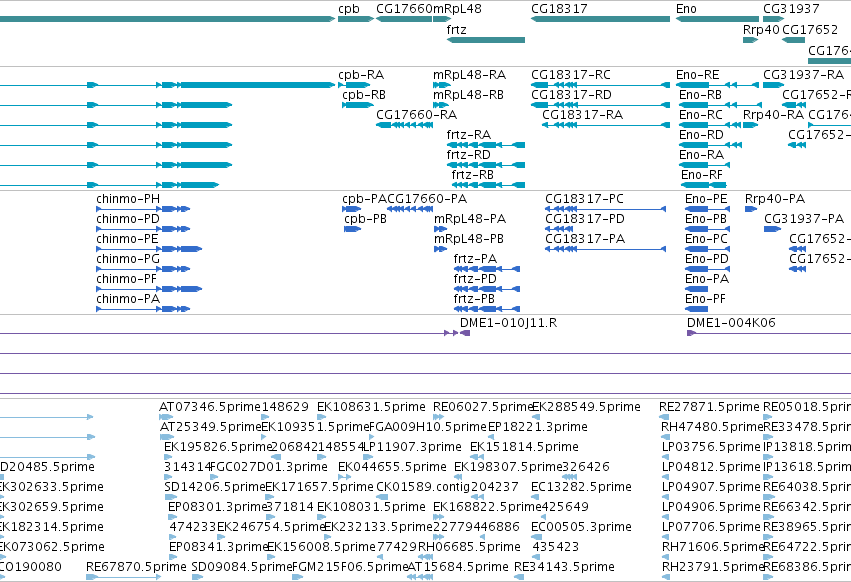Select the CG18317-RD transcript label
This screenshot has height=582, width=851.
[571, 94]
